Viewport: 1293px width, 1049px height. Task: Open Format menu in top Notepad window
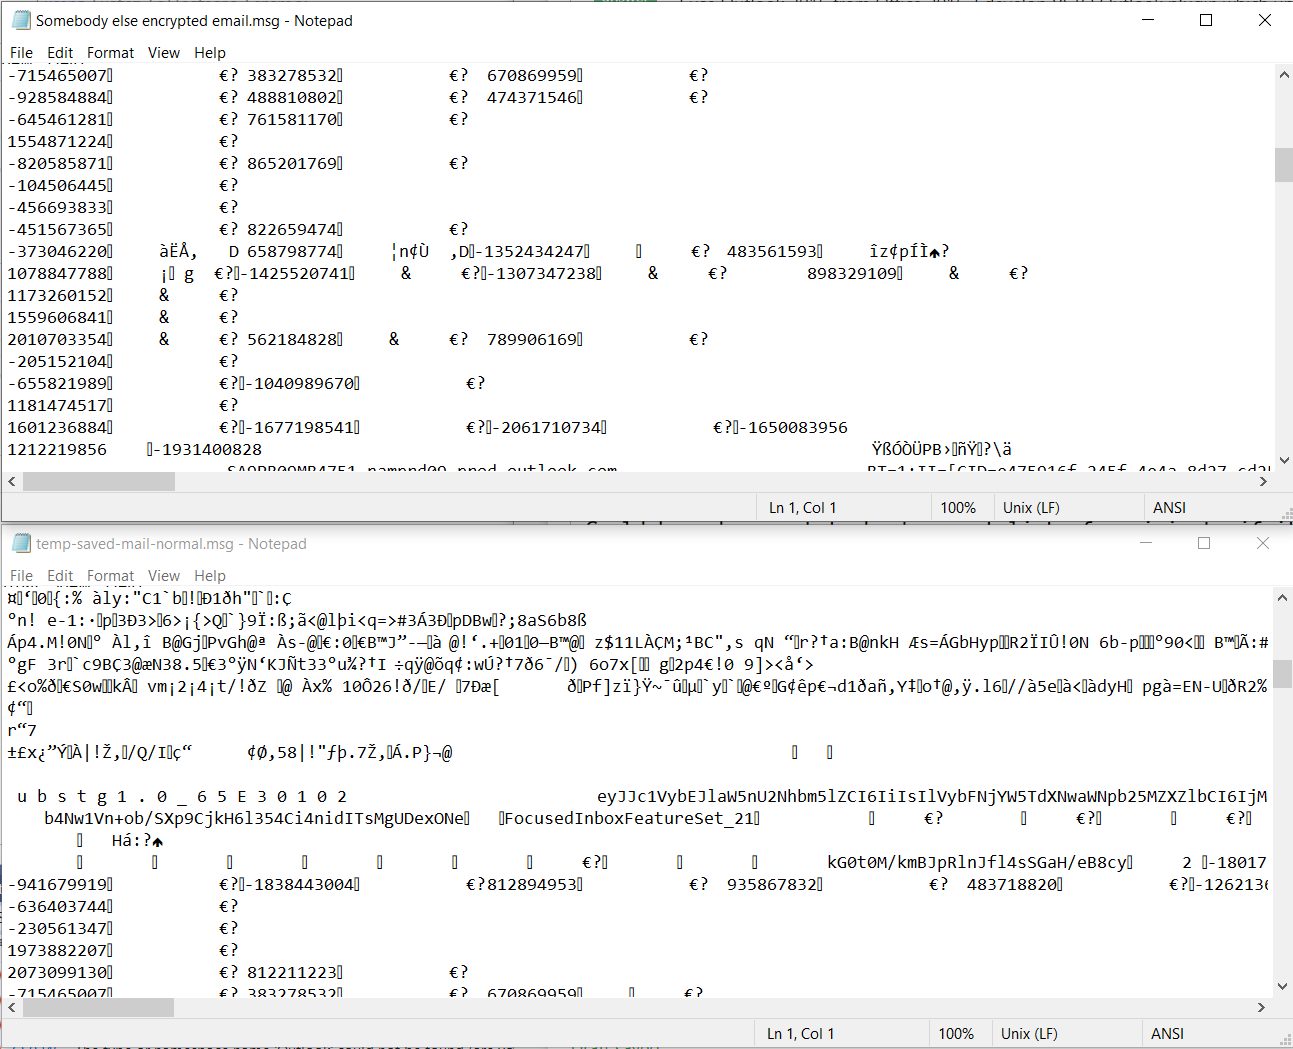click(x=110, y=53)
